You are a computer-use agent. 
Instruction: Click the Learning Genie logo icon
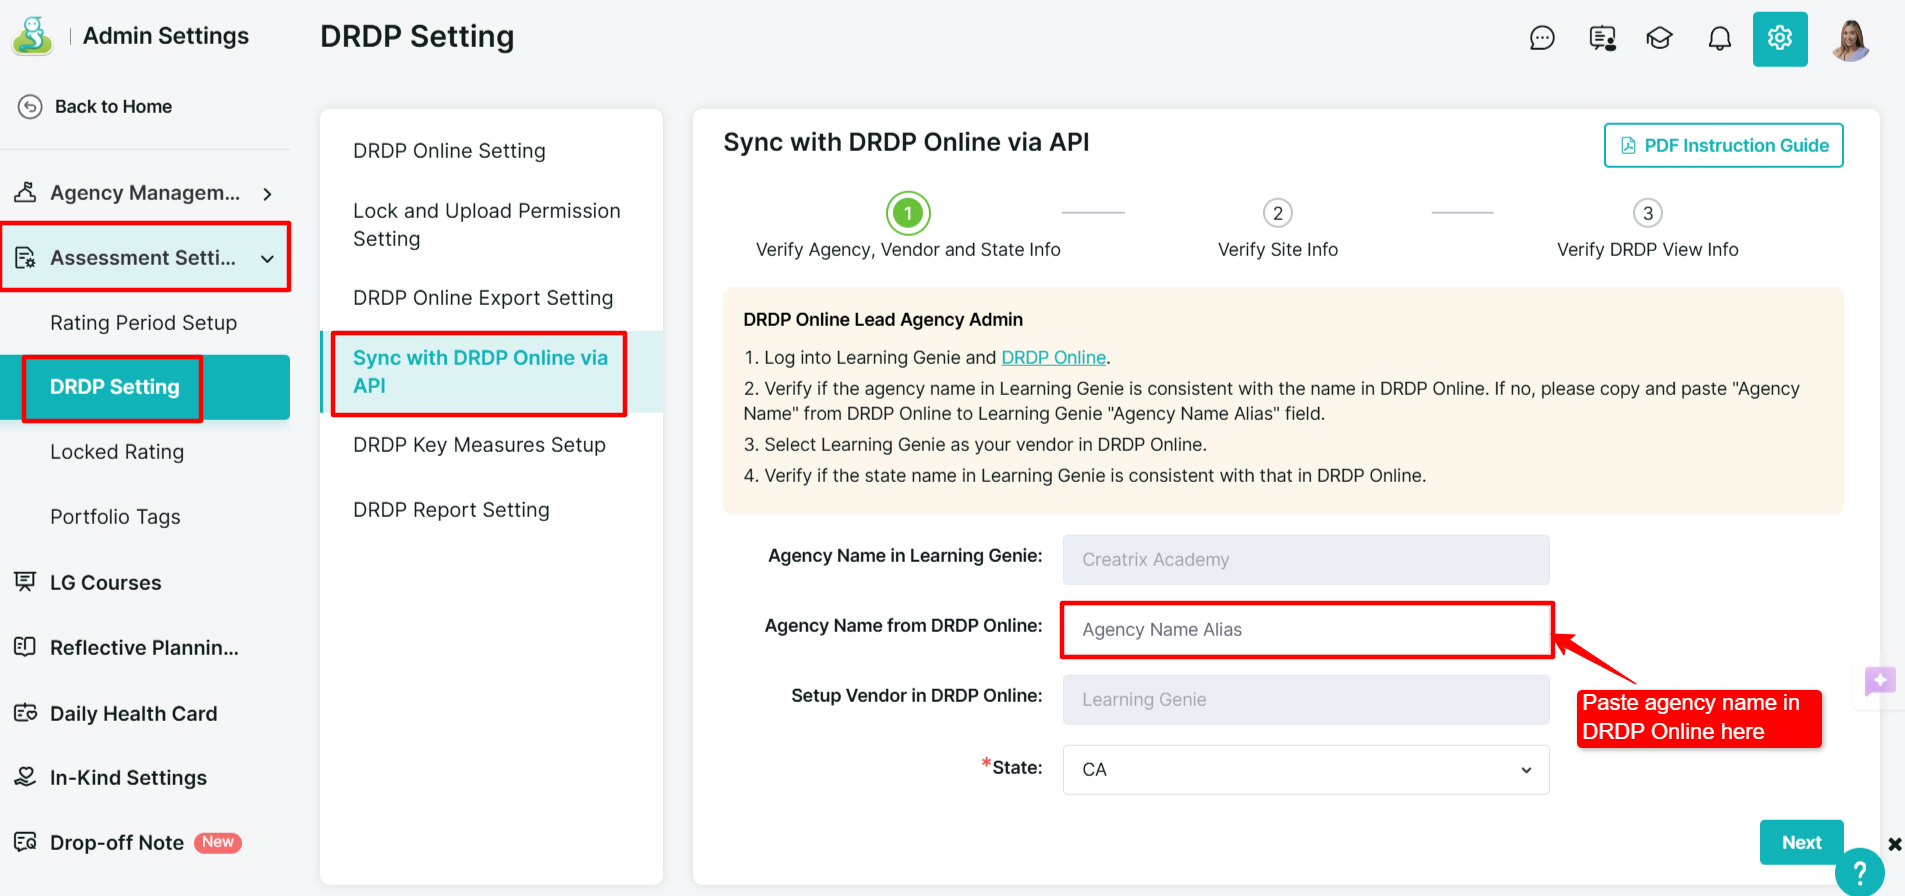click(x=33, y=36)
